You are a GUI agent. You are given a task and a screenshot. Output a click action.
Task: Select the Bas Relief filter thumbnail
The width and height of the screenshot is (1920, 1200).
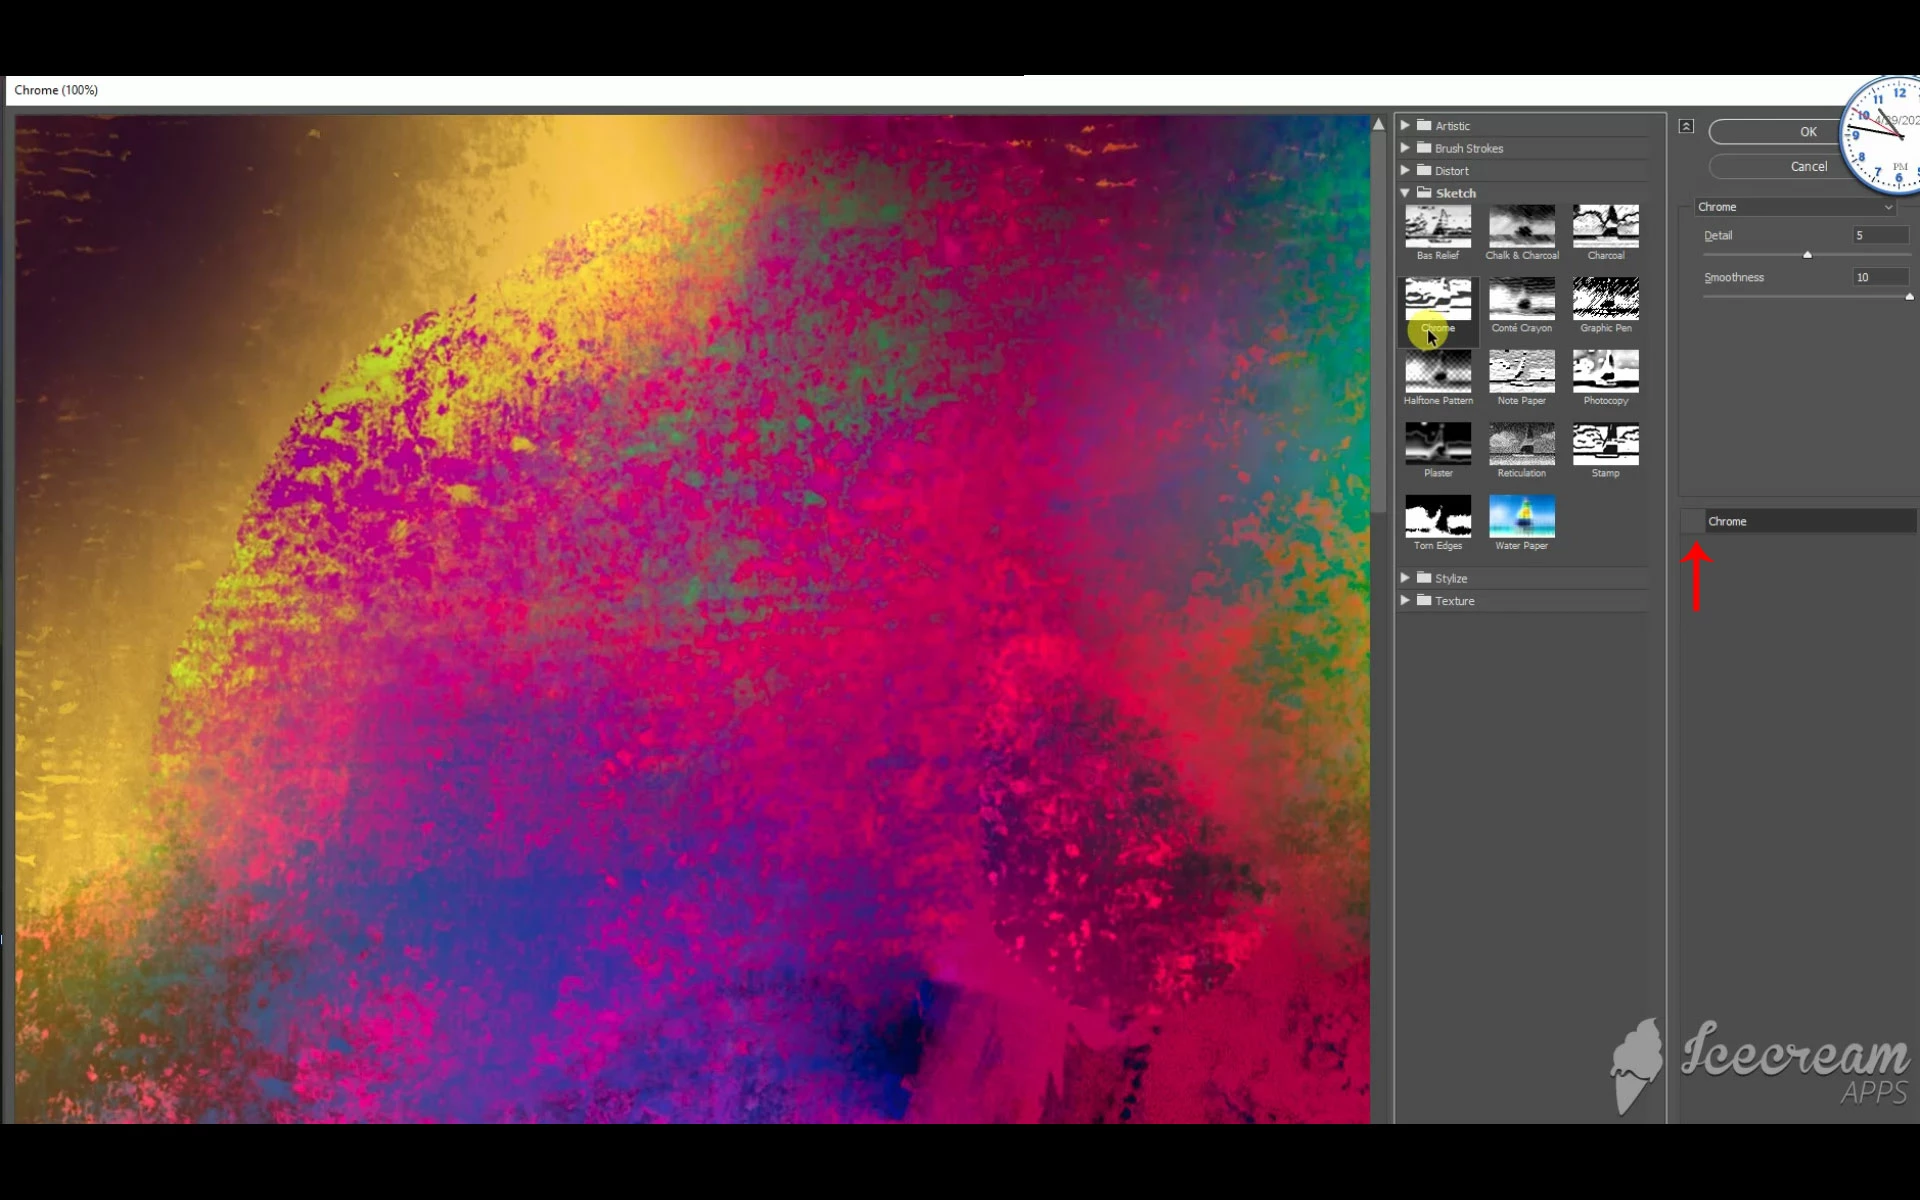[1437, 227]
